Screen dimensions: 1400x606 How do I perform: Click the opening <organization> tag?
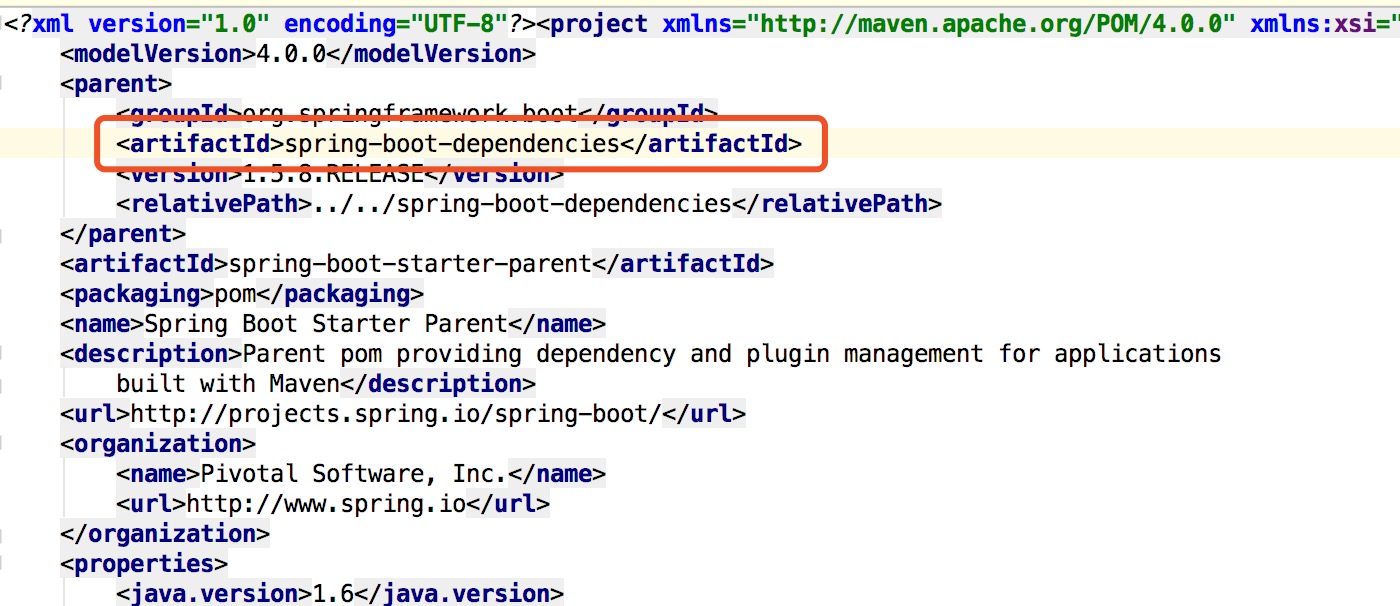point(158,444)
